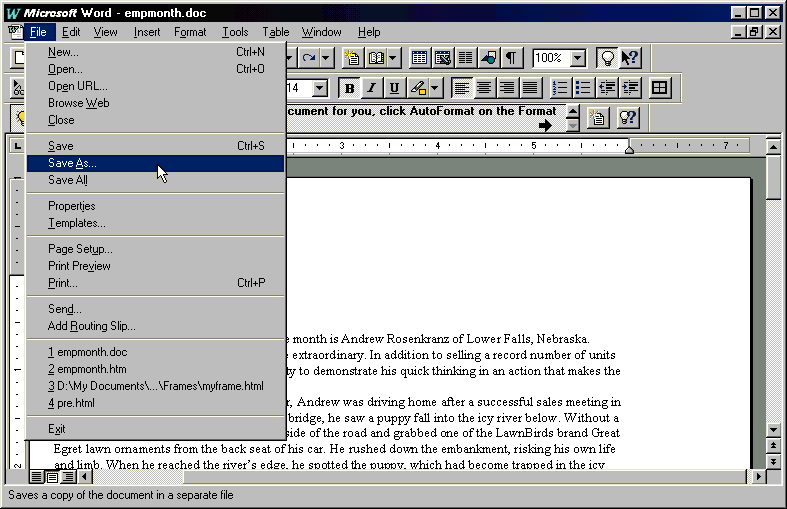Toggle Bold formatting

click(x=349, y=88)
